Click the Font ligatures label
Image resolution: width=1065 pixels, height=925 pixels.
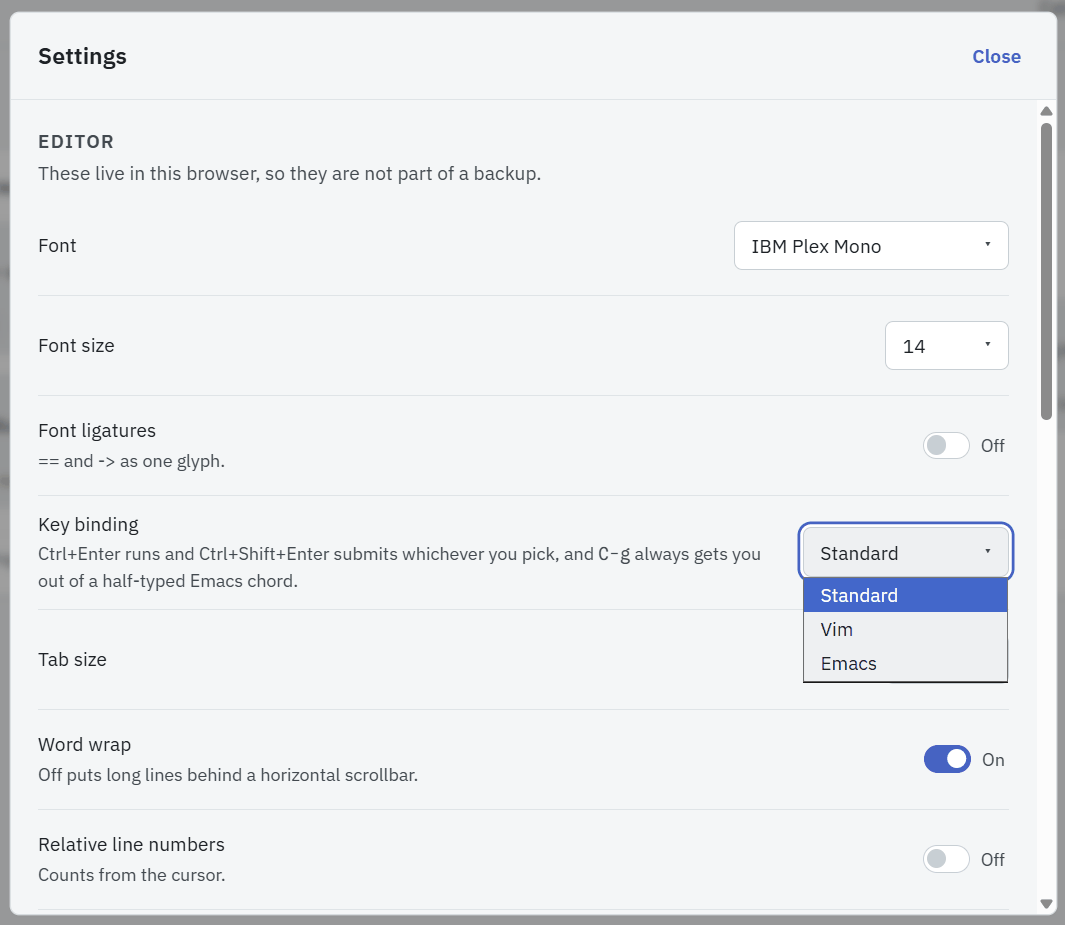pos(96,431)
